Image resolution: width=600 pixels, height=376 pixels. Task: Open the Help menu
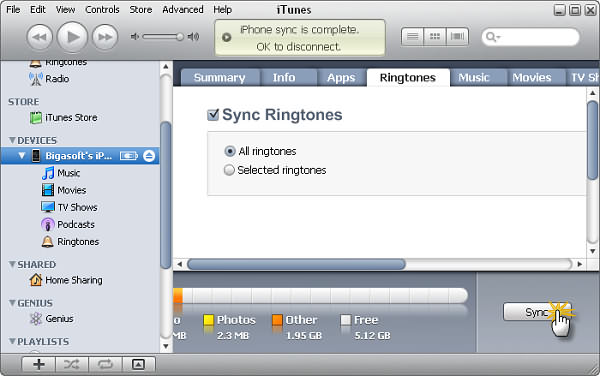222,10
